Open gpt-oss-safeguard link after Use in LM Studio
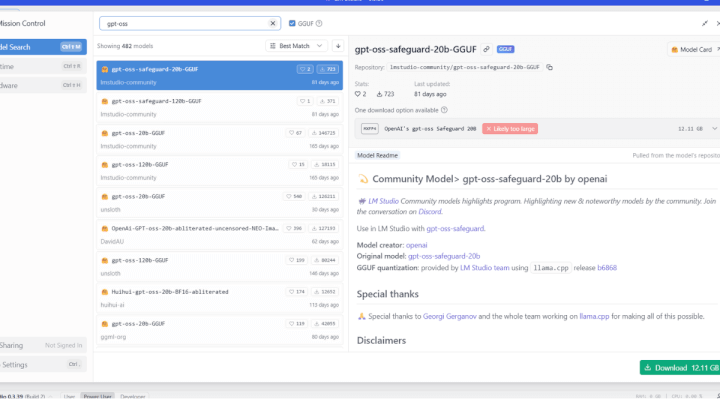This screenshot has width=720, height=405. [x=455, y=229]
